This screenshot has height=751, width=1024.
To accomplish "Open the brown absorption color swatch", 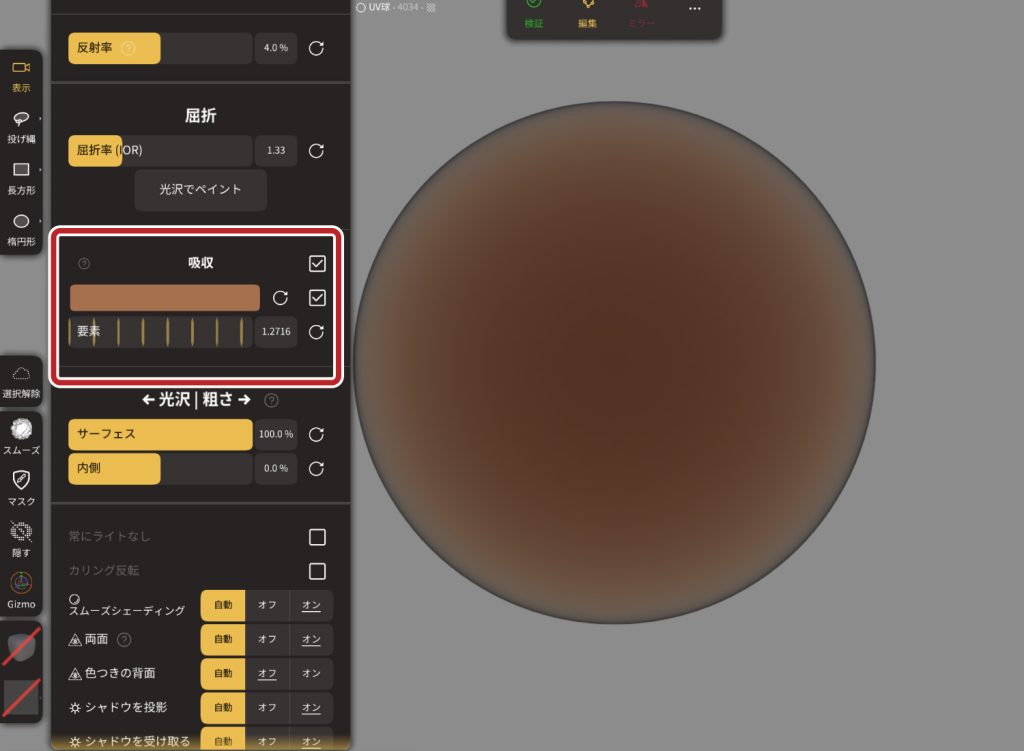I will [x=165, y=298].
